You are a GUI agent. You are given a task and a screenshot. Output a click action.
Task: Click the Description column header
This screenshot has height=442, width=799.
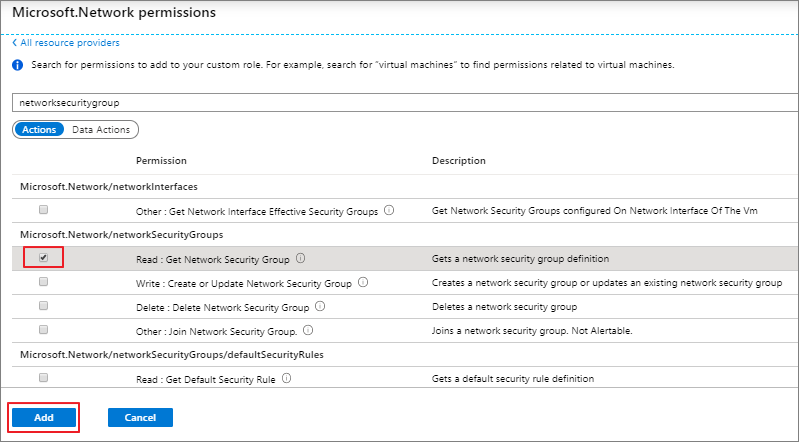point(459,161)
